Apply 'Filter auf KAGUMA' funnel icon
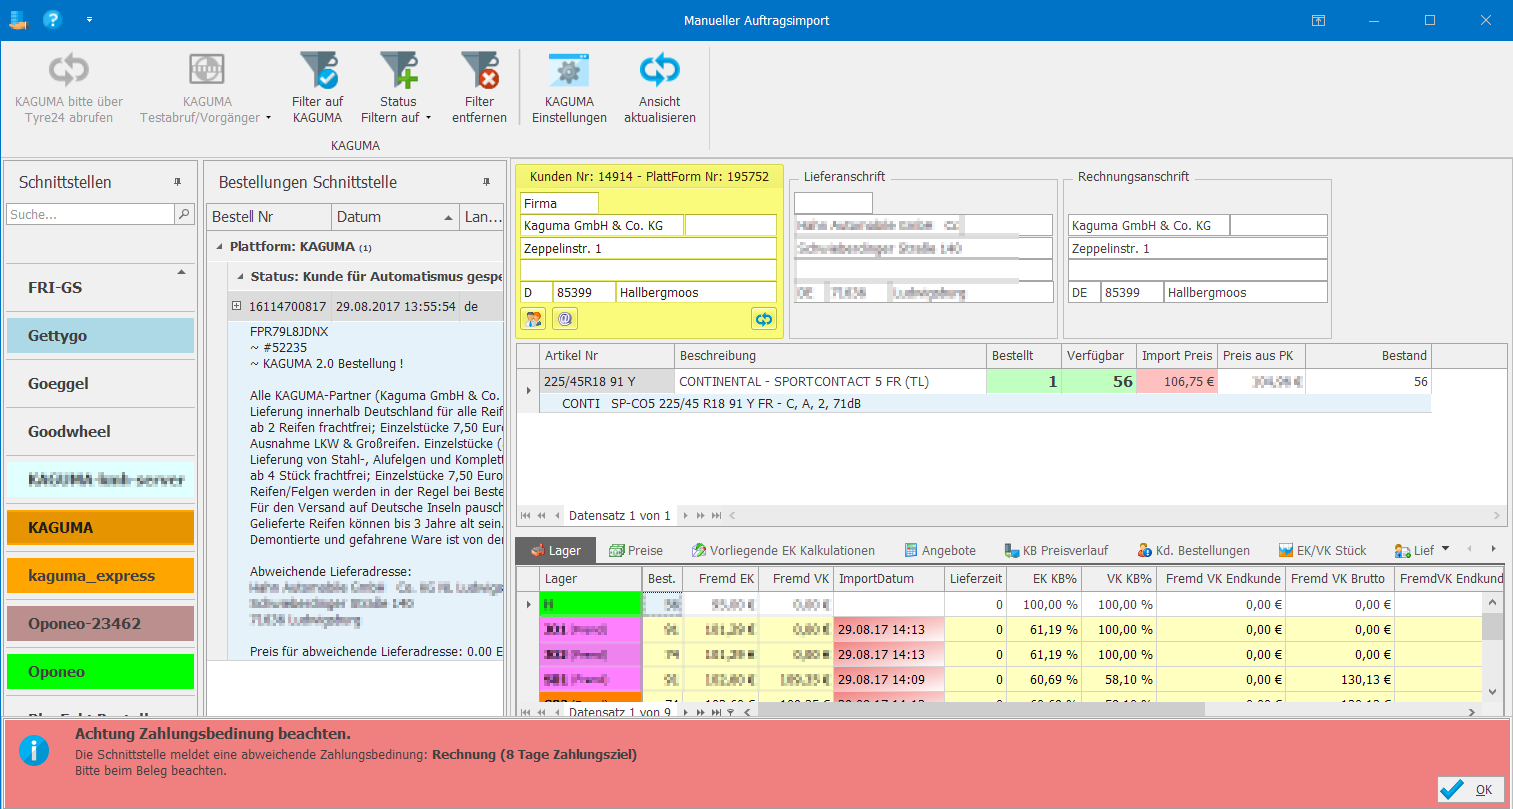The image size is (1513, 809). [x=318, y=70]
